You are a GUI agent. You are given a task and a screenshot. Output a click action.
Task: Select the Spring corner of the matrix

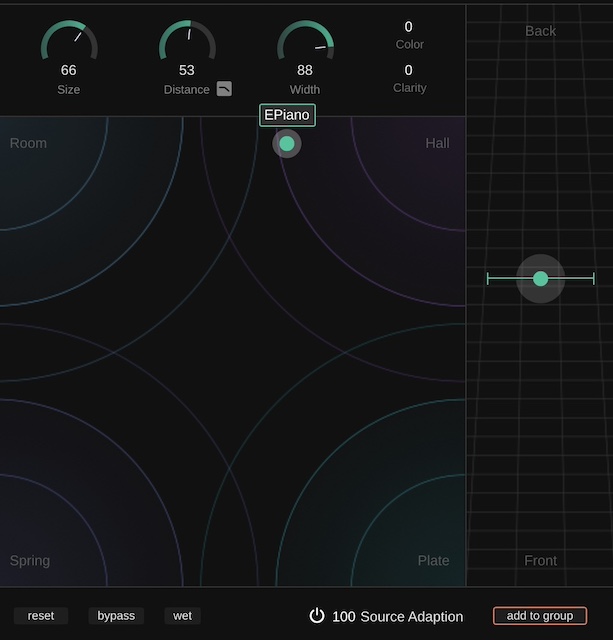pyautogui.click(x=30, y=561)
